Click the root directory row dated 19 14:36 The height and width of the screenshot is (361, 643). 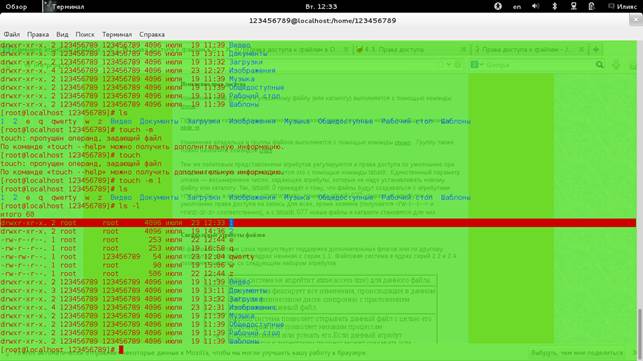click(117, 231)
